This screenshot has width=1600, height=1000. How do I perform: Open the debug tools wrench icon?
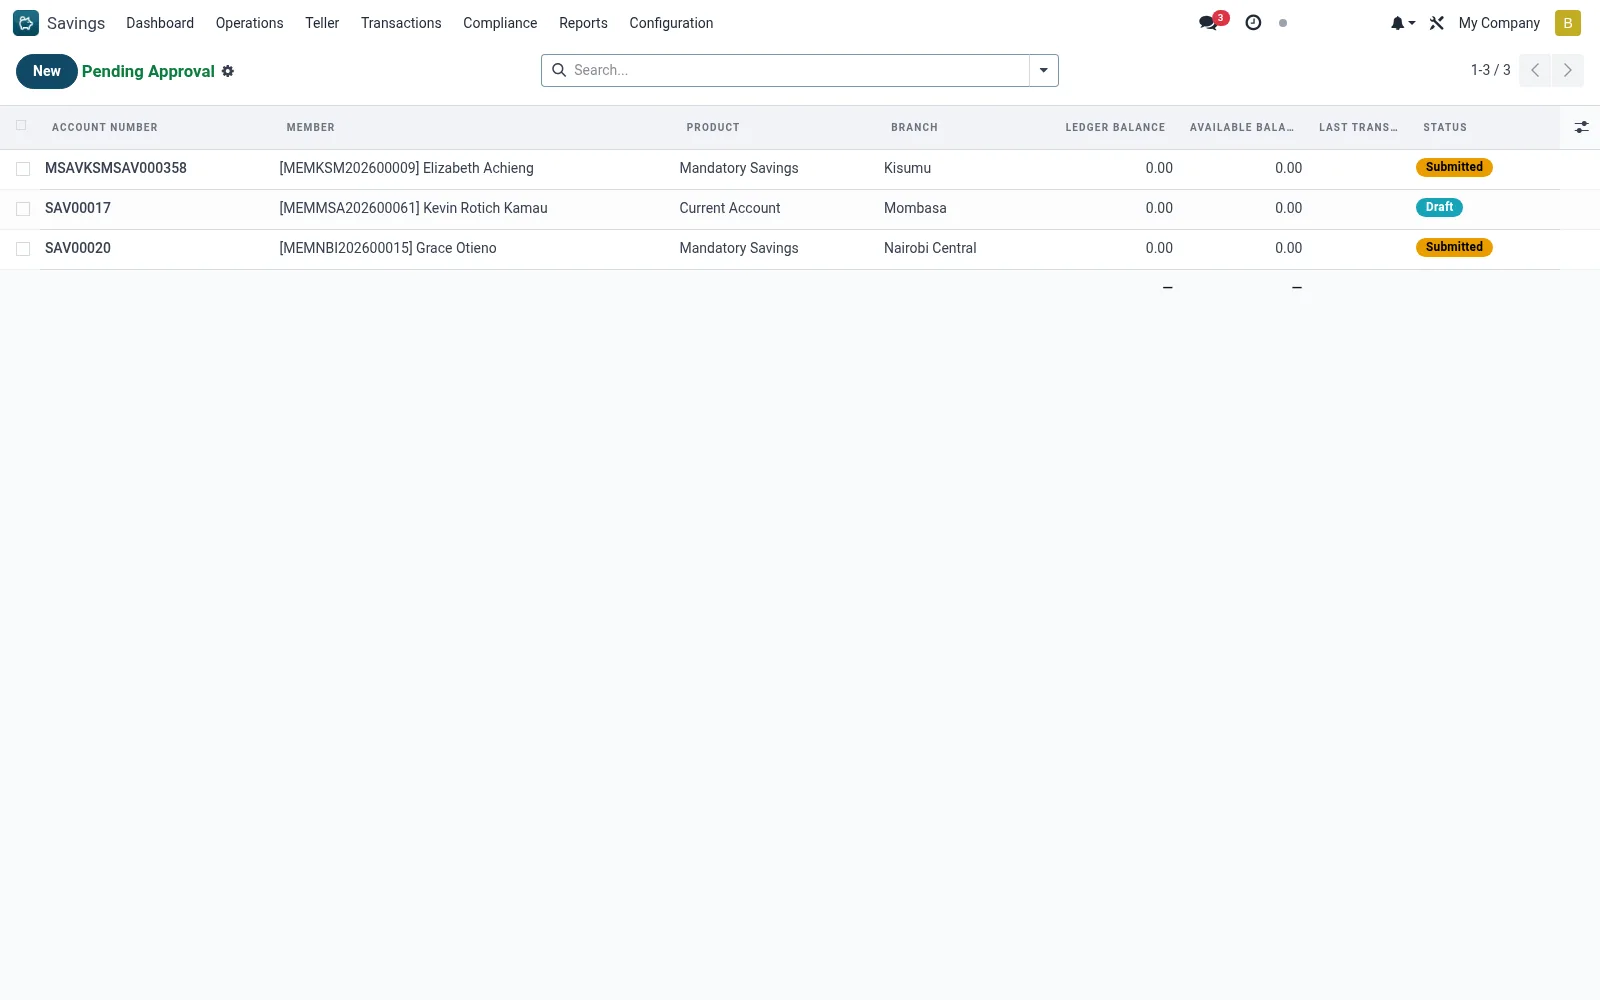tap(1437, 23)
